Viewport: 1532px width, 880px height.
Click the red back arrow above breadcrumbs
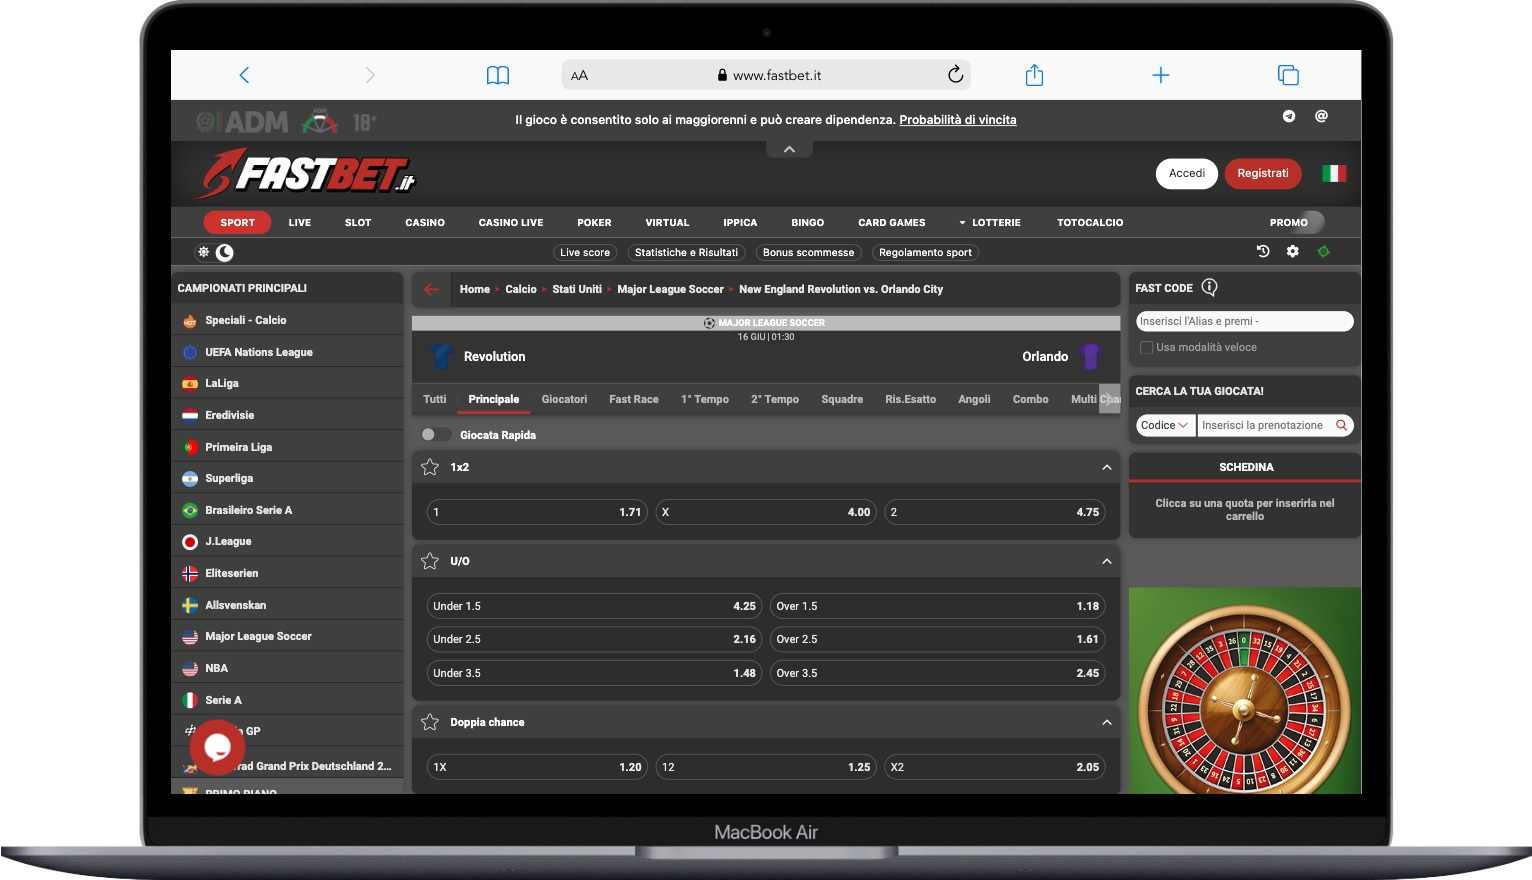click(431, 289)
